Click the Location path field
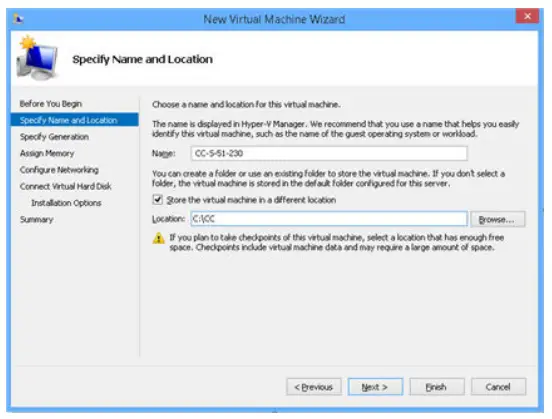This screenshot has height=419, width=552. point(329,219)
